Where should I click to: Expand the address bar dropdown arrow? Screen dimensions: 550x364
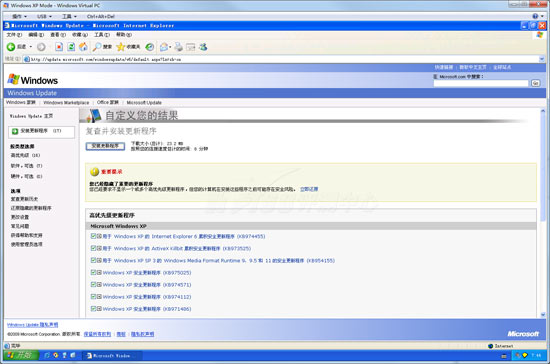(x=542, y=59)
